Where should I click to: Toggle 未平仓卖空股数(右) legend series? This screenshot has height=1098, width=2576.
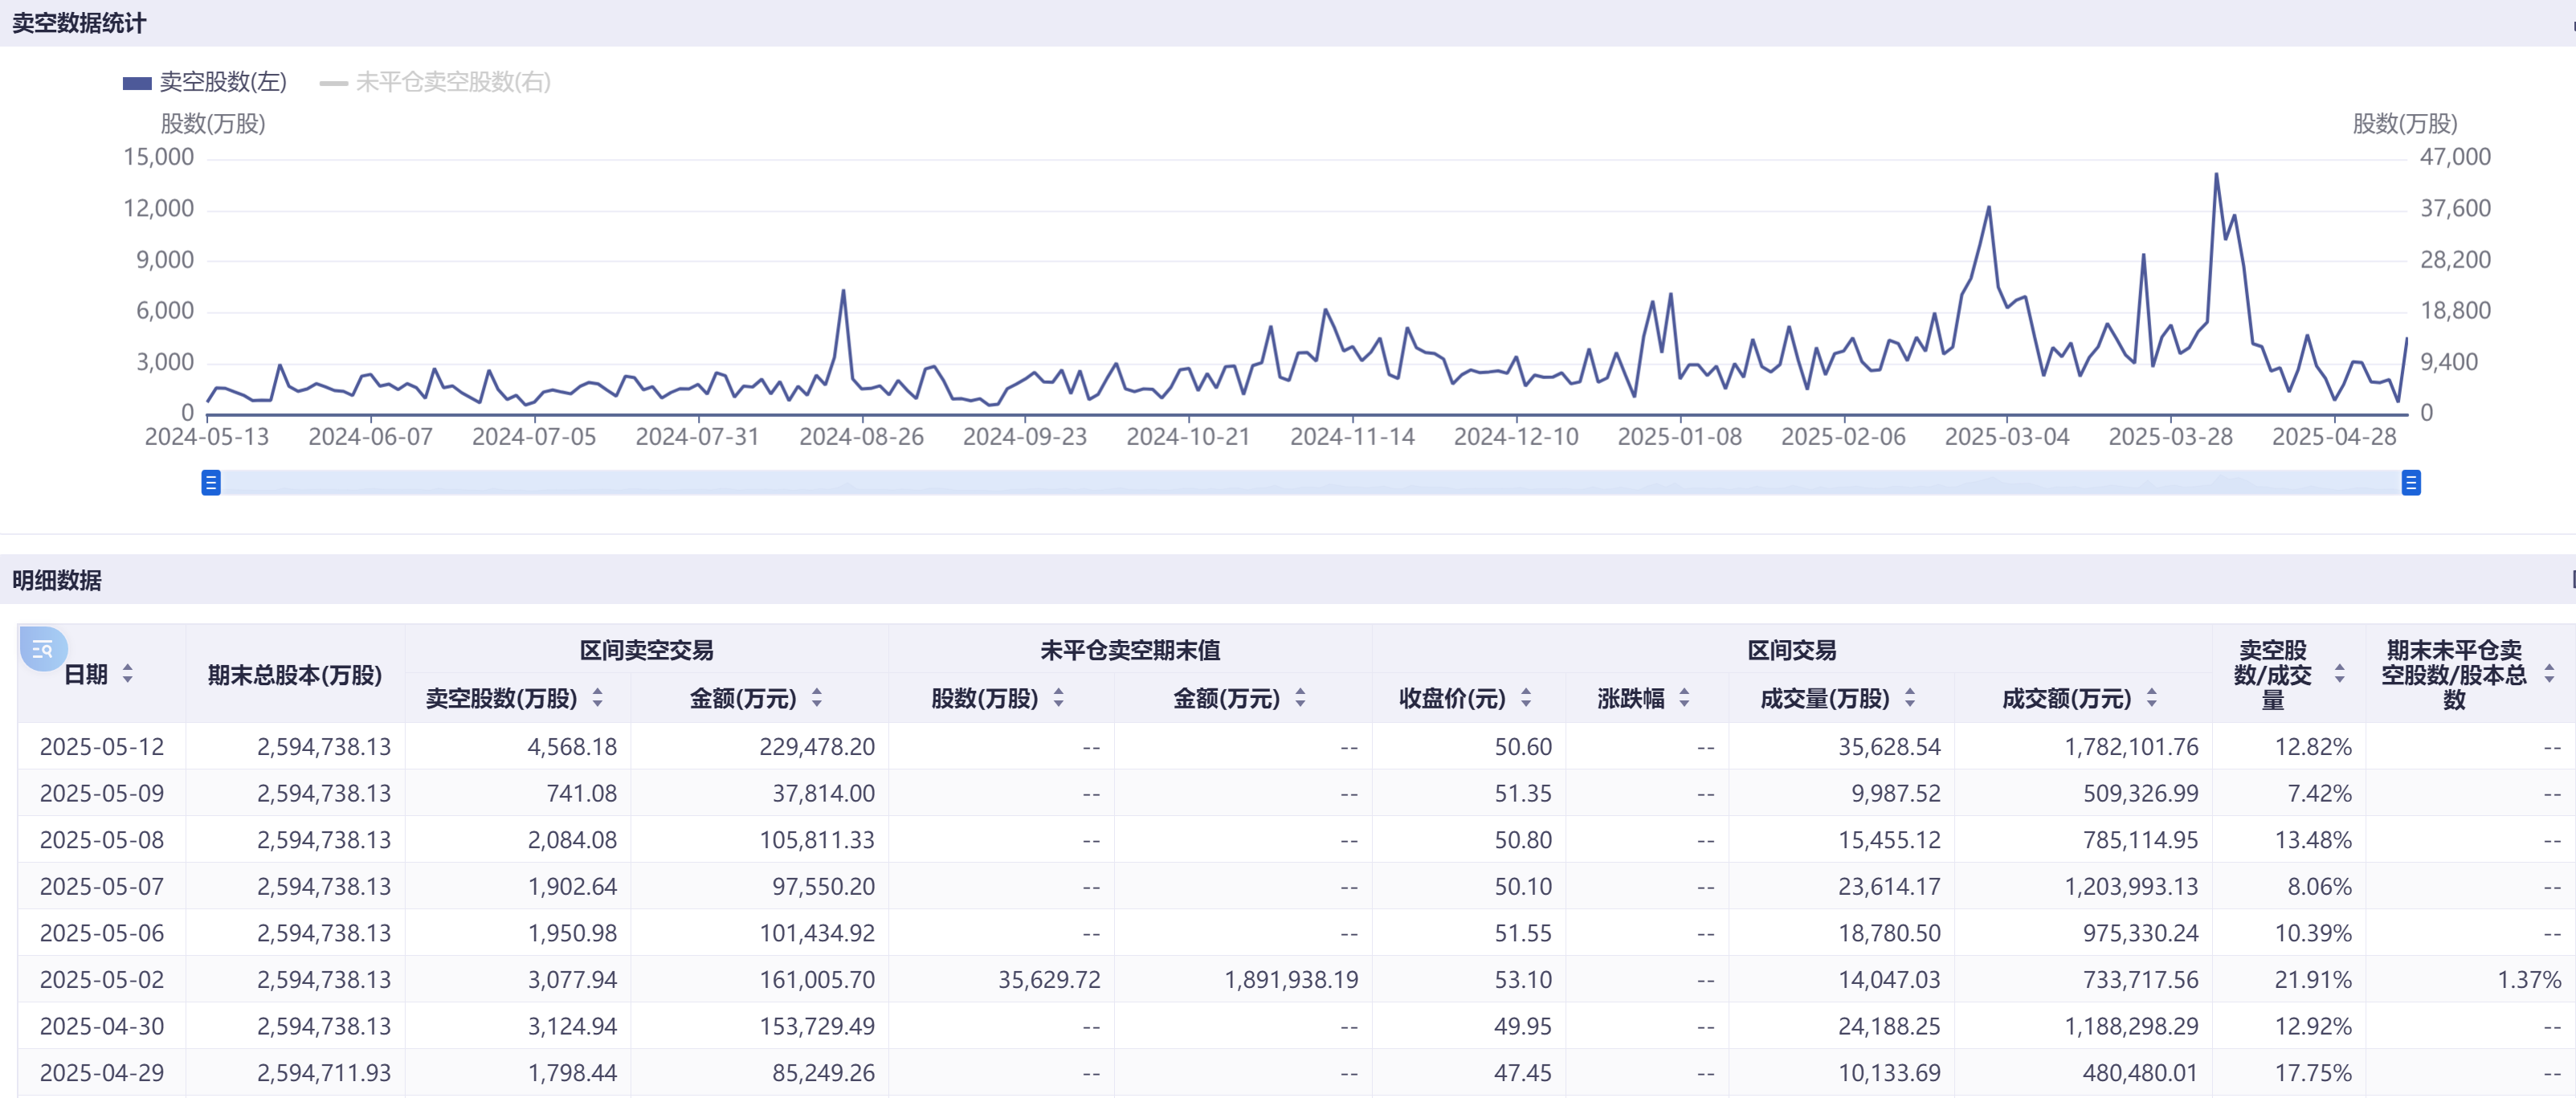point(435,82)
